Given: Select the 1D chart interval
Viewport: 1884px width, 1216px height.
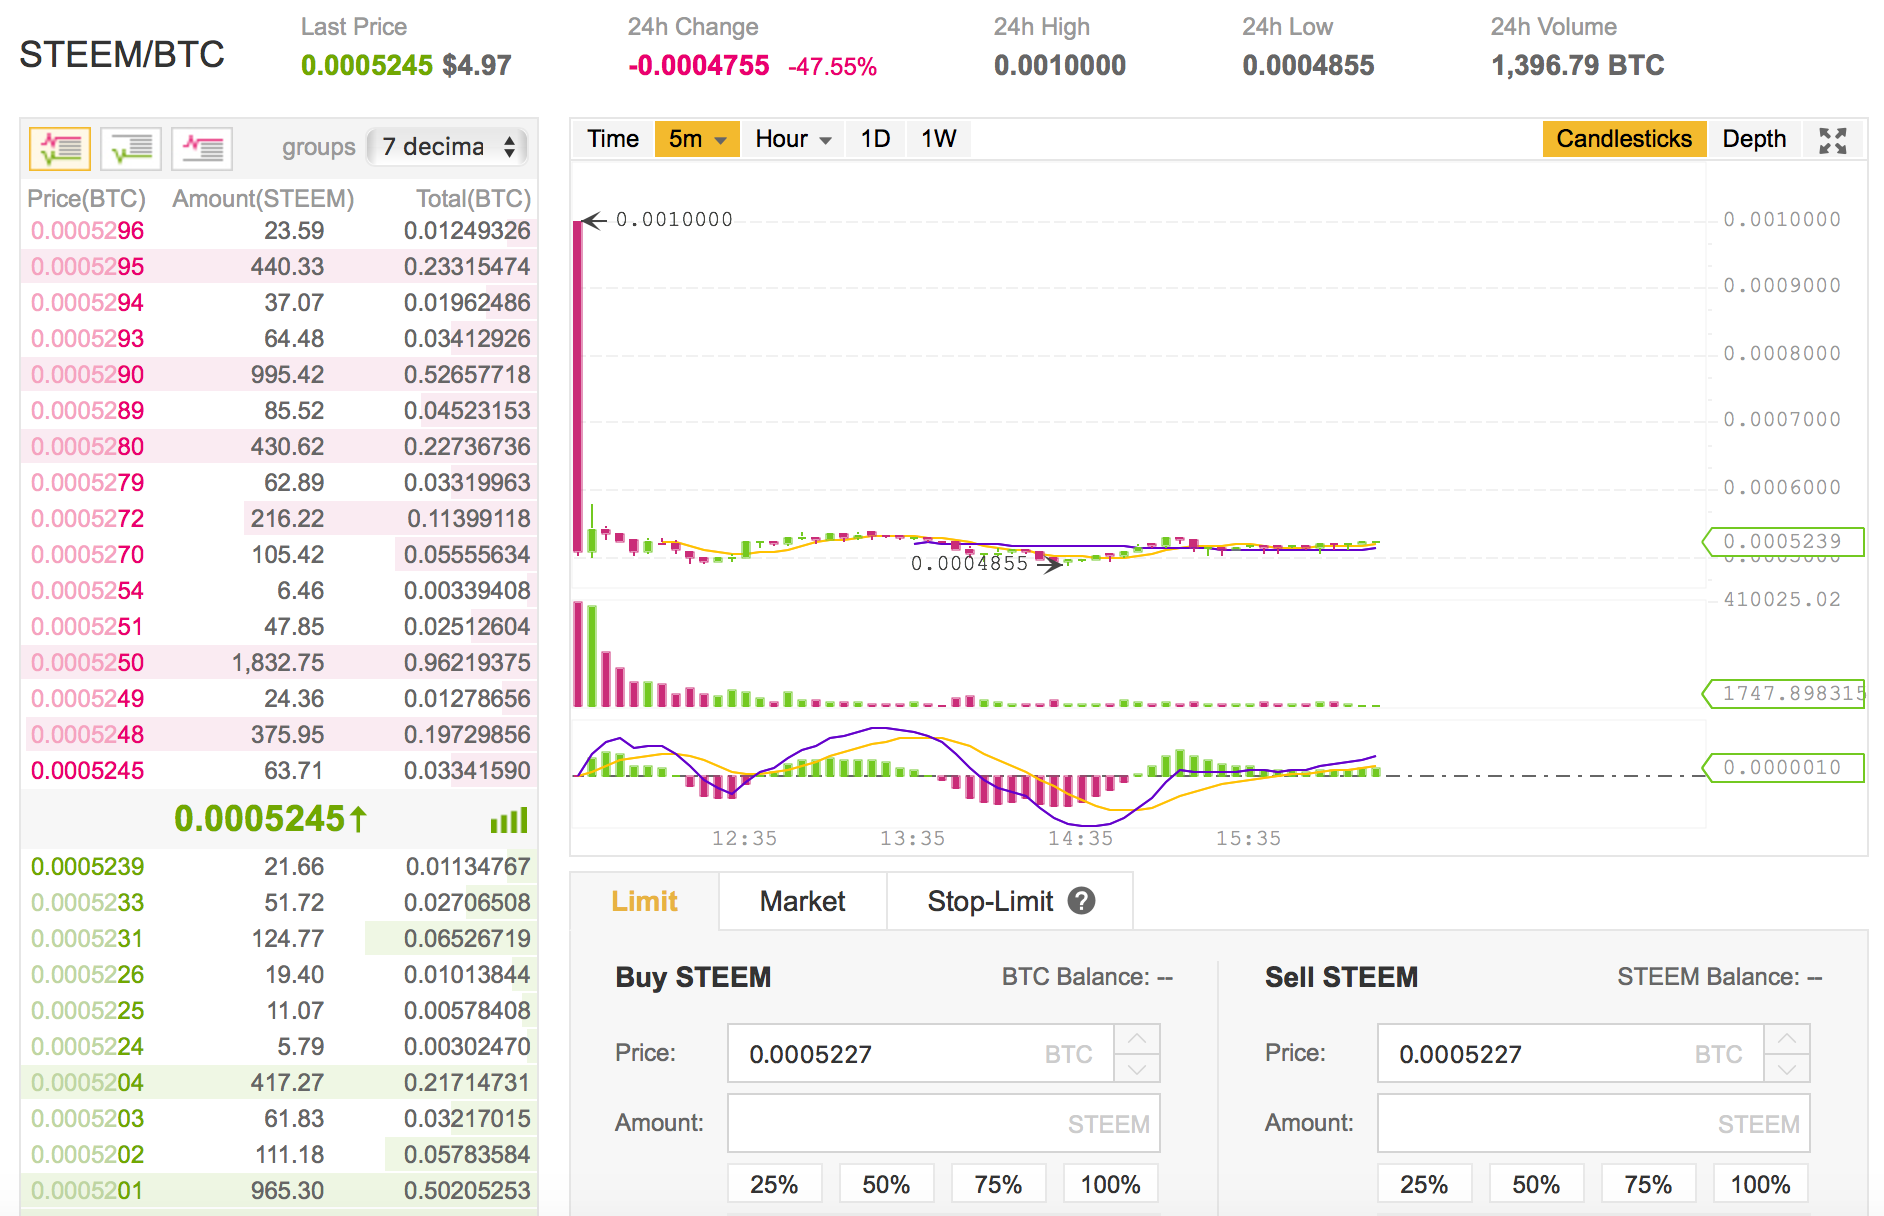Looking at the screenshot, I should click(876, 139).
